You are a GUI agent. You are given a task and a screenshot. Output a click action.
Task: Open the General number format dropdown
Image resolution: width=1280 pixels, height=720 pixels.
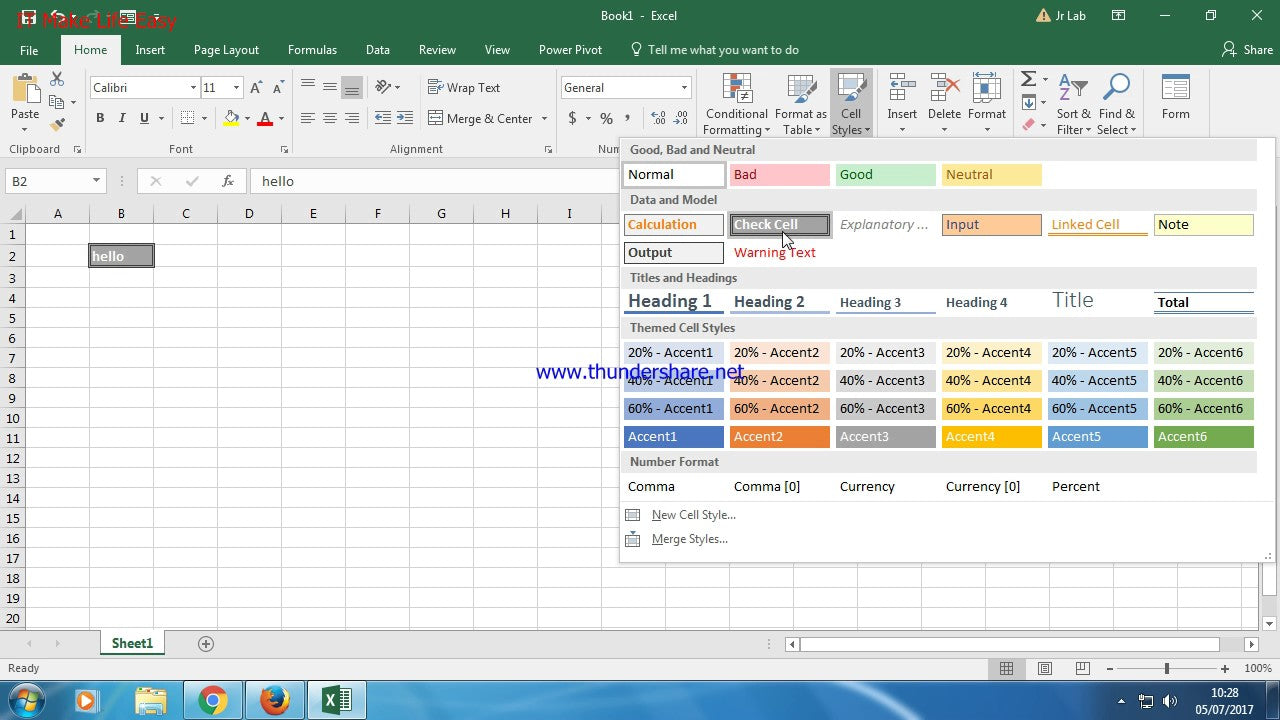(682, 87)
